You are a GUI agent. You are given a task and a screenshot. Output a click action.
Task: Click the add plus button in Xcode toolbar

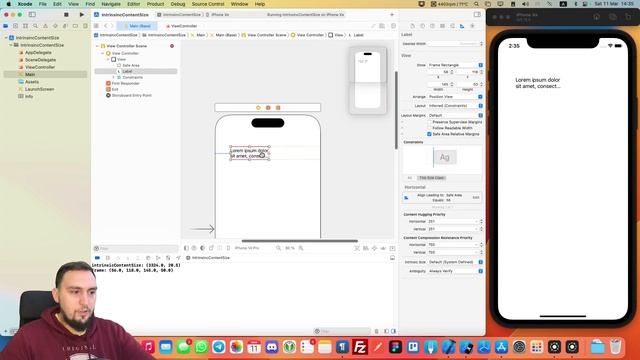pyautogui.click(x=392, y=15)
